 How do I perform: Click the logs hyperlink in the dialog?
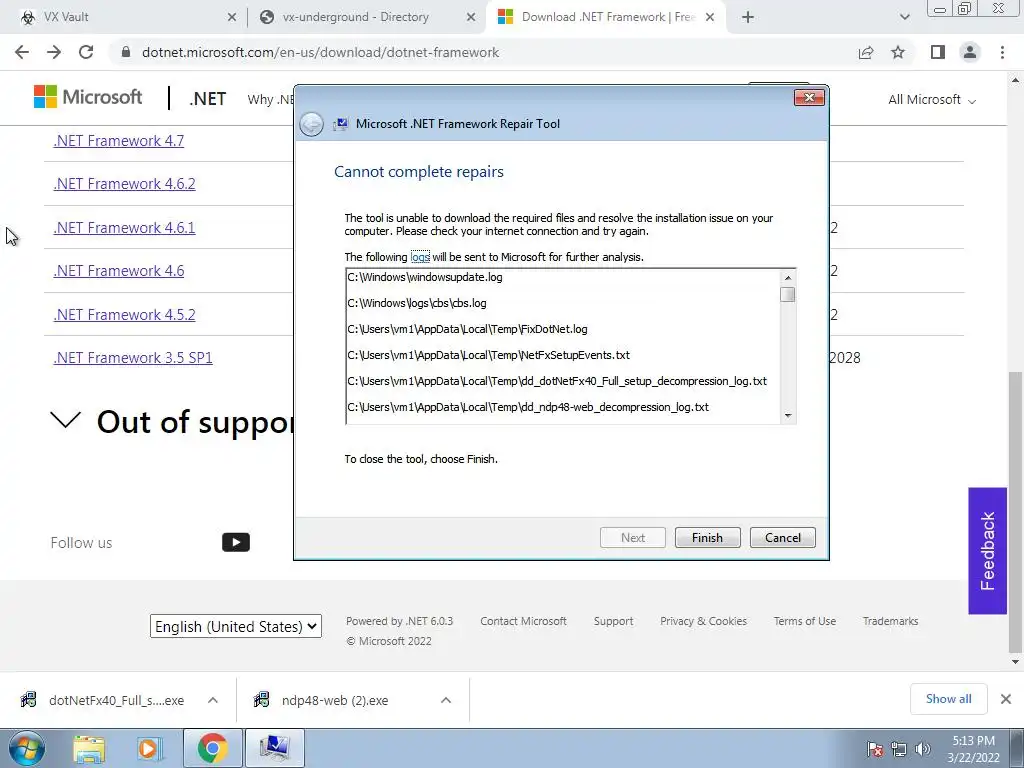coord(420,257)
